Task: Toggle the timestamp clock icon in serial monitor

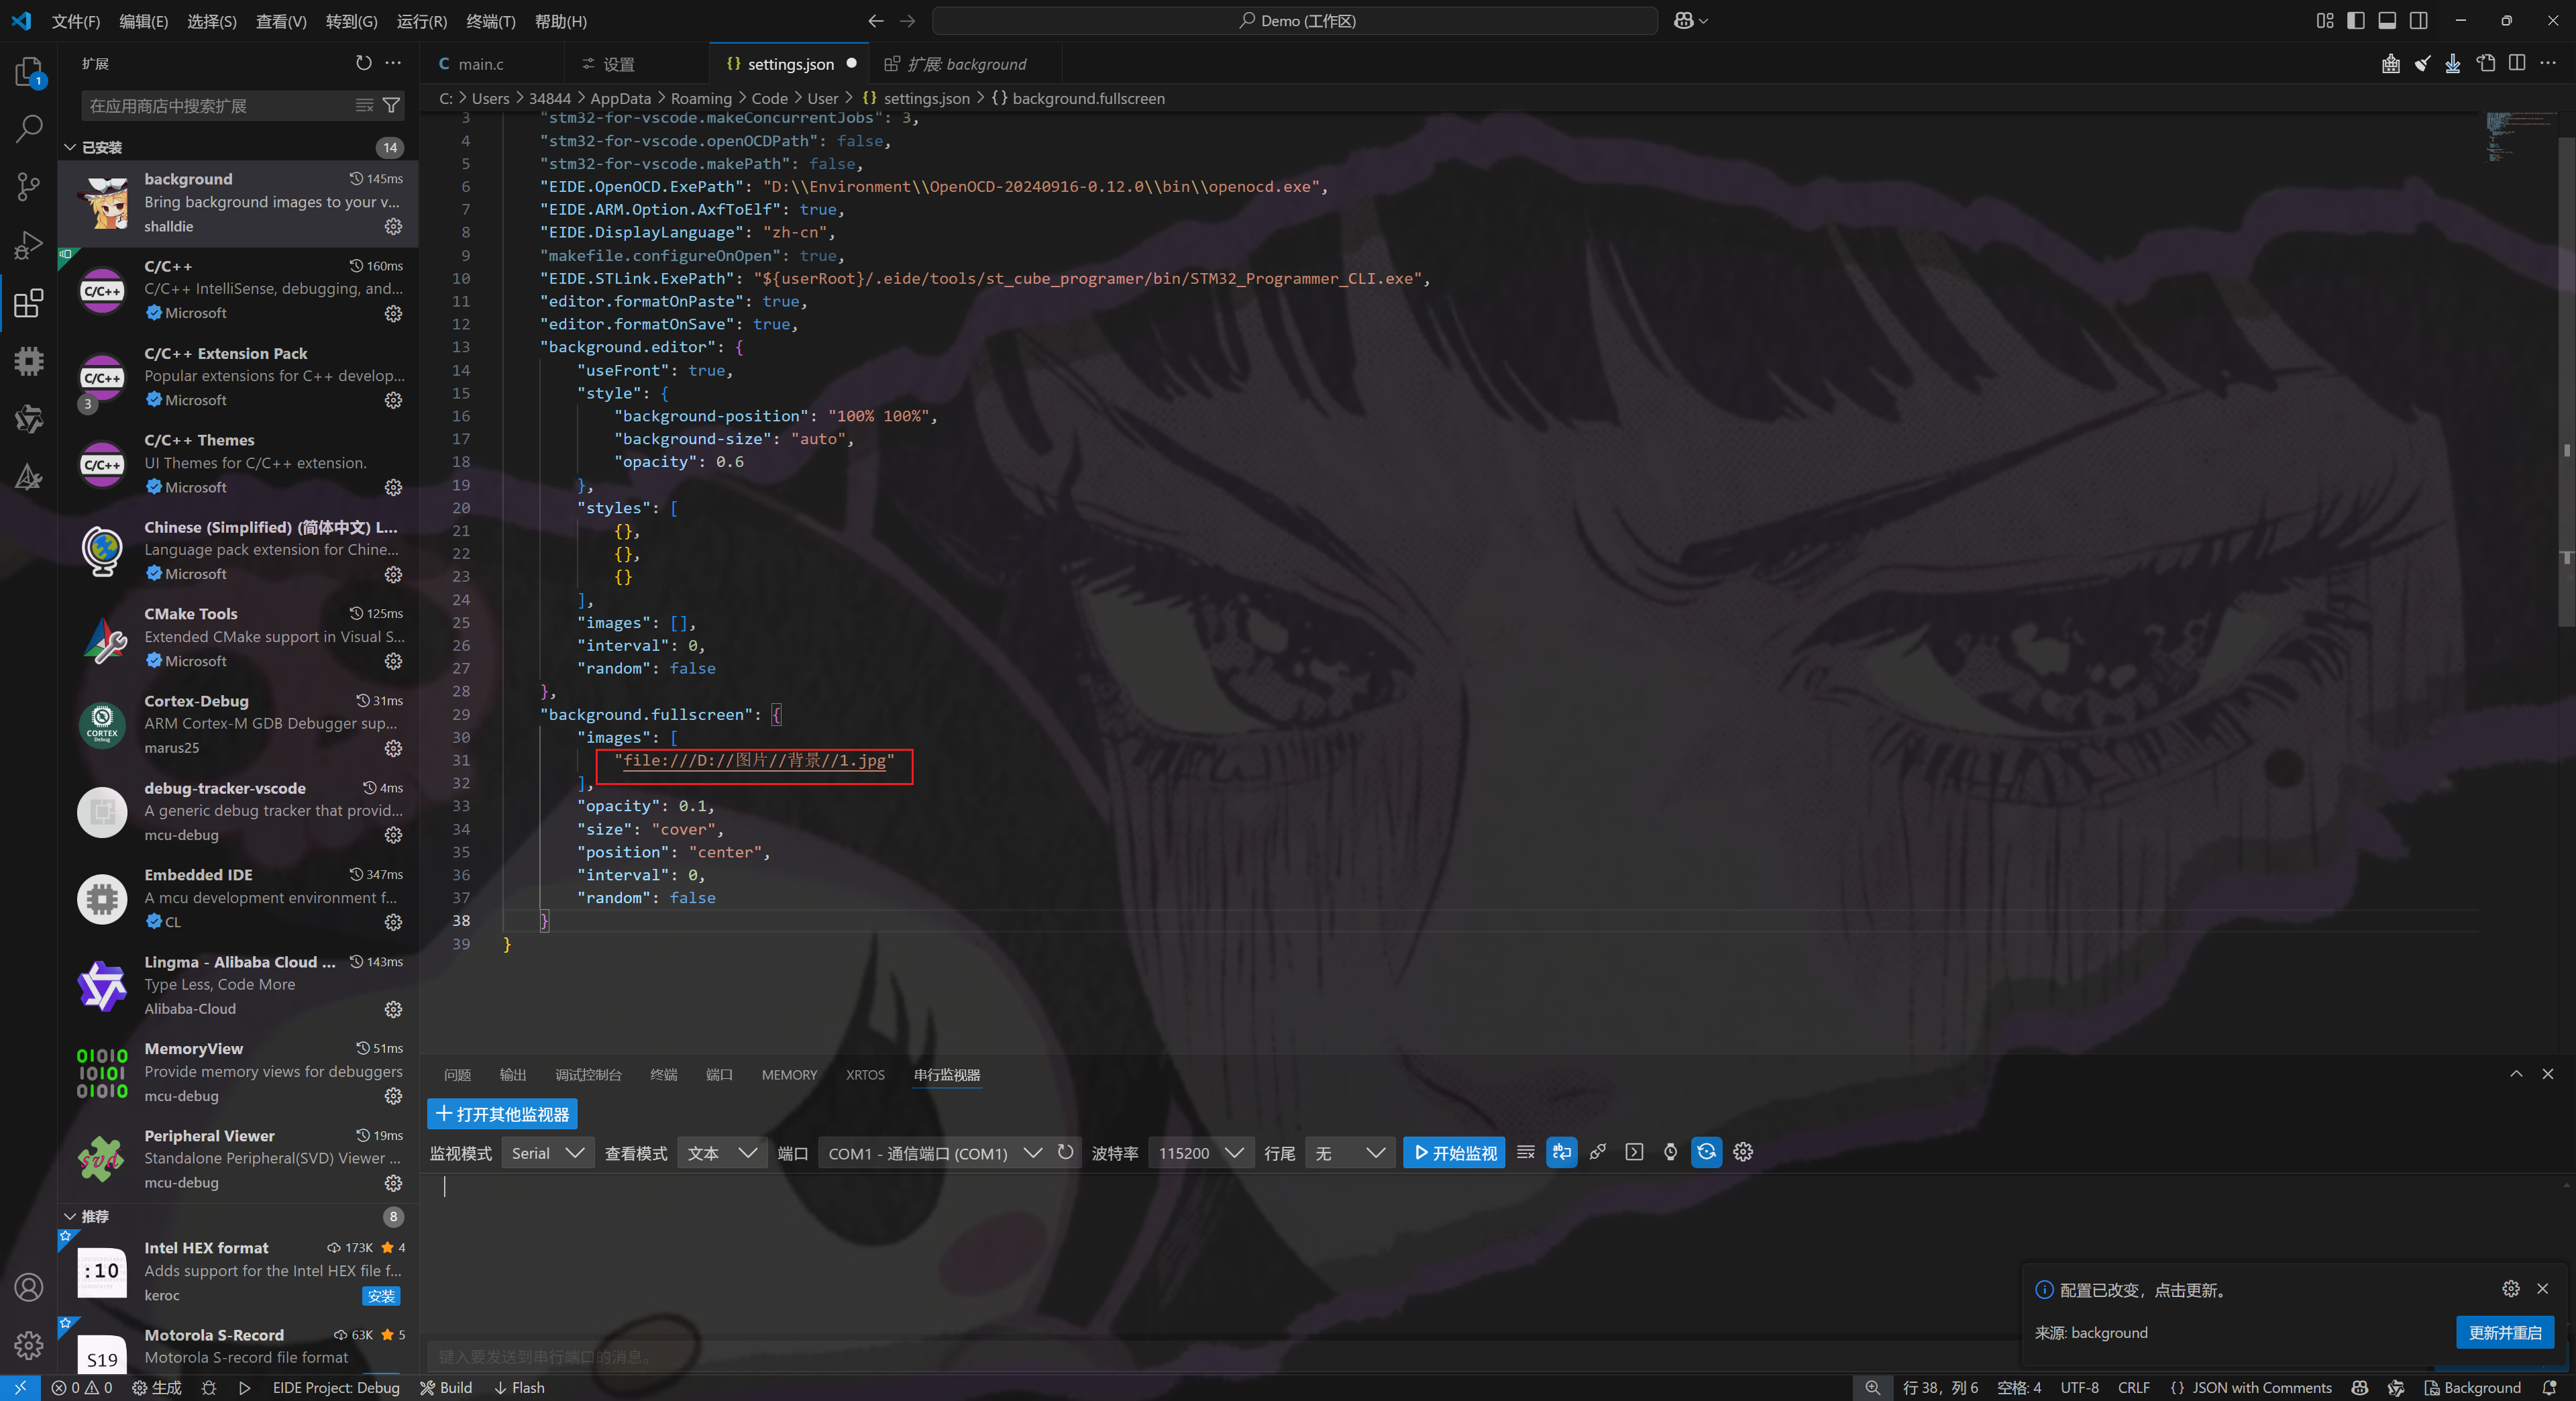Action: coord(1670,1152)
